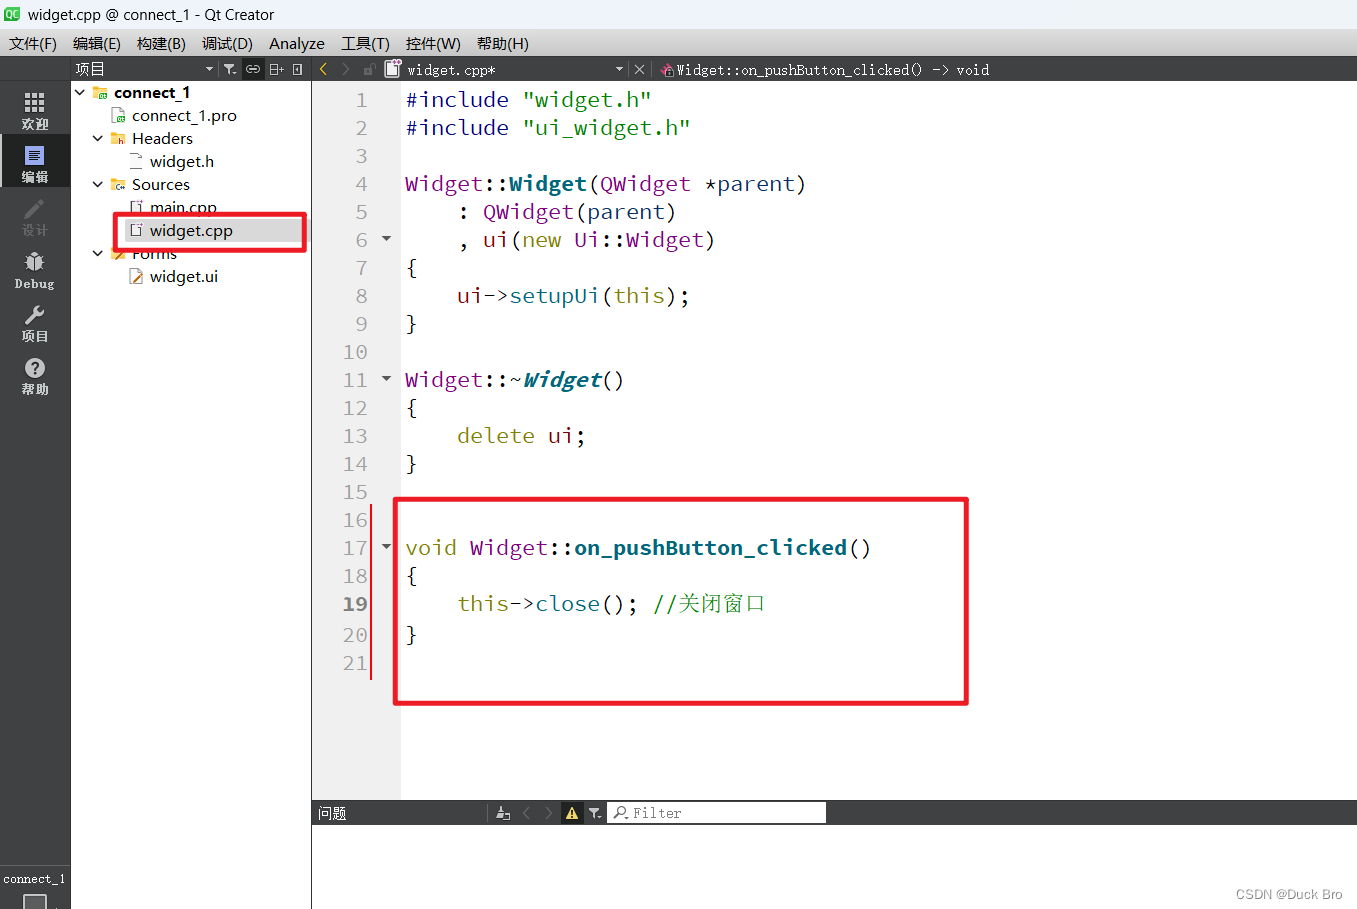Click the Sources folder label
Viewport: 1357px width, 909px height.
click(160, 184)
